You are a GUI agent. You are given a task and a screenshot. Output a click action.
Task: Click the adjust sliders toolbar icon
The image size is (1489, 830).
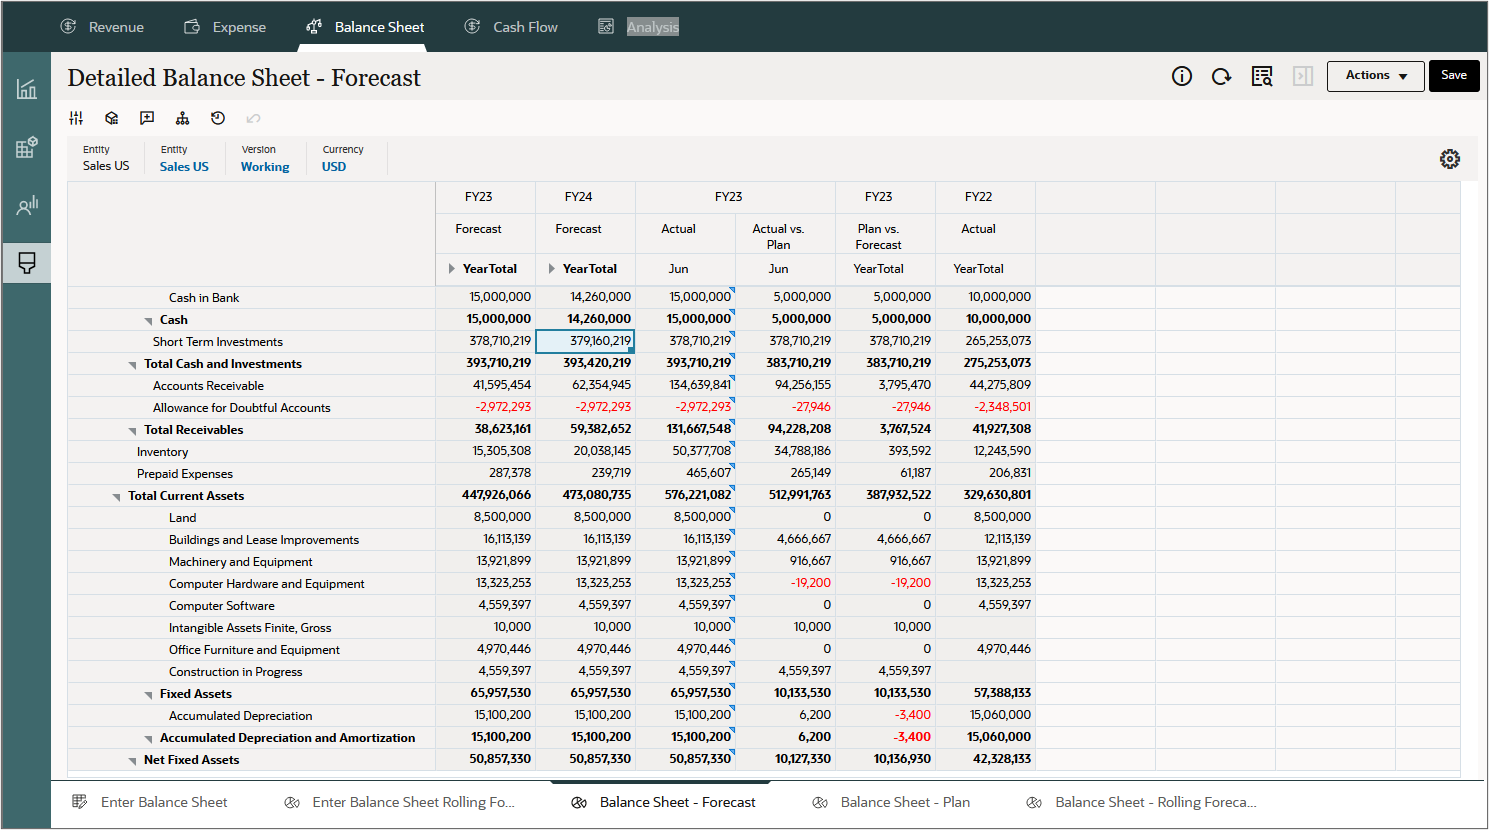(76, 118)
